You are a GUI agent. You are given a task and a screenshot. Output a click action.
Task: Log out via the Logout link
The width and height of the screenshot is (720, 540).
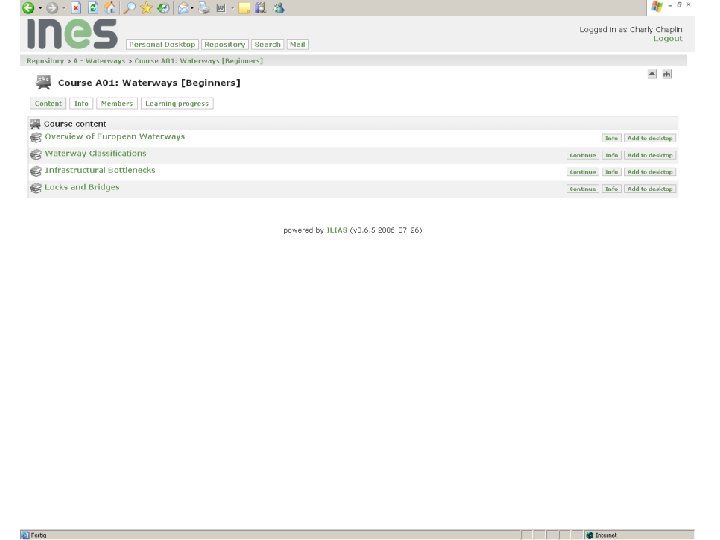click(x=668, y=39)
